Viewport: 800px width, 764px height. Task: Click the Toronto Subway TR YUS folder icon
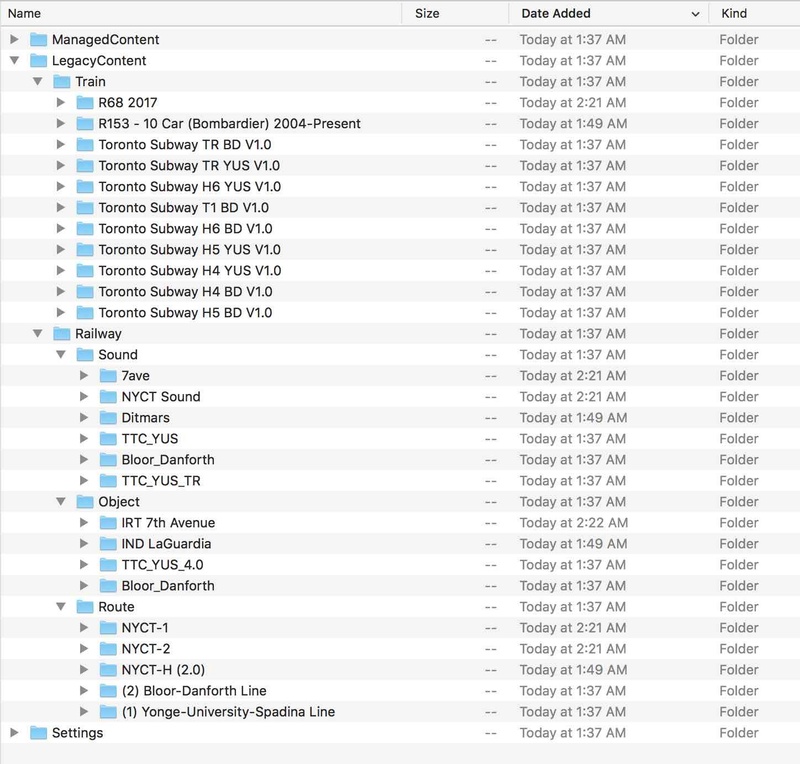click(85, 165)
